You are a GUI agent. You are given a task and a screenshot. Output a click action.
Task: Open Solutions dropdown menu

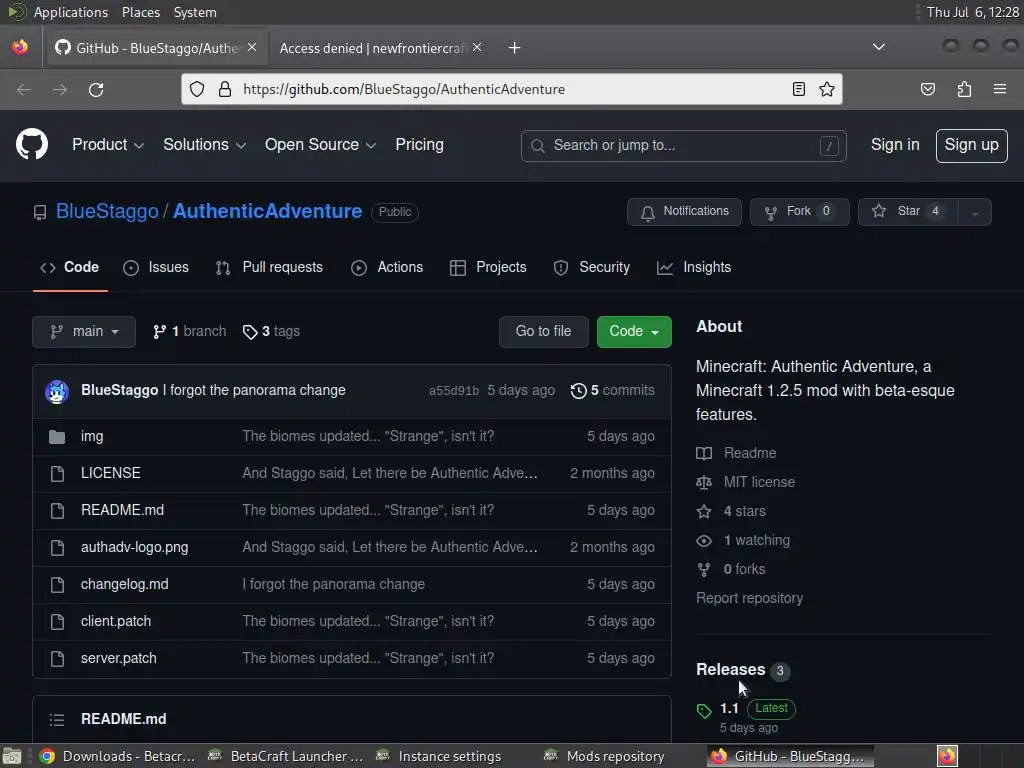click(x=204, y=145)
